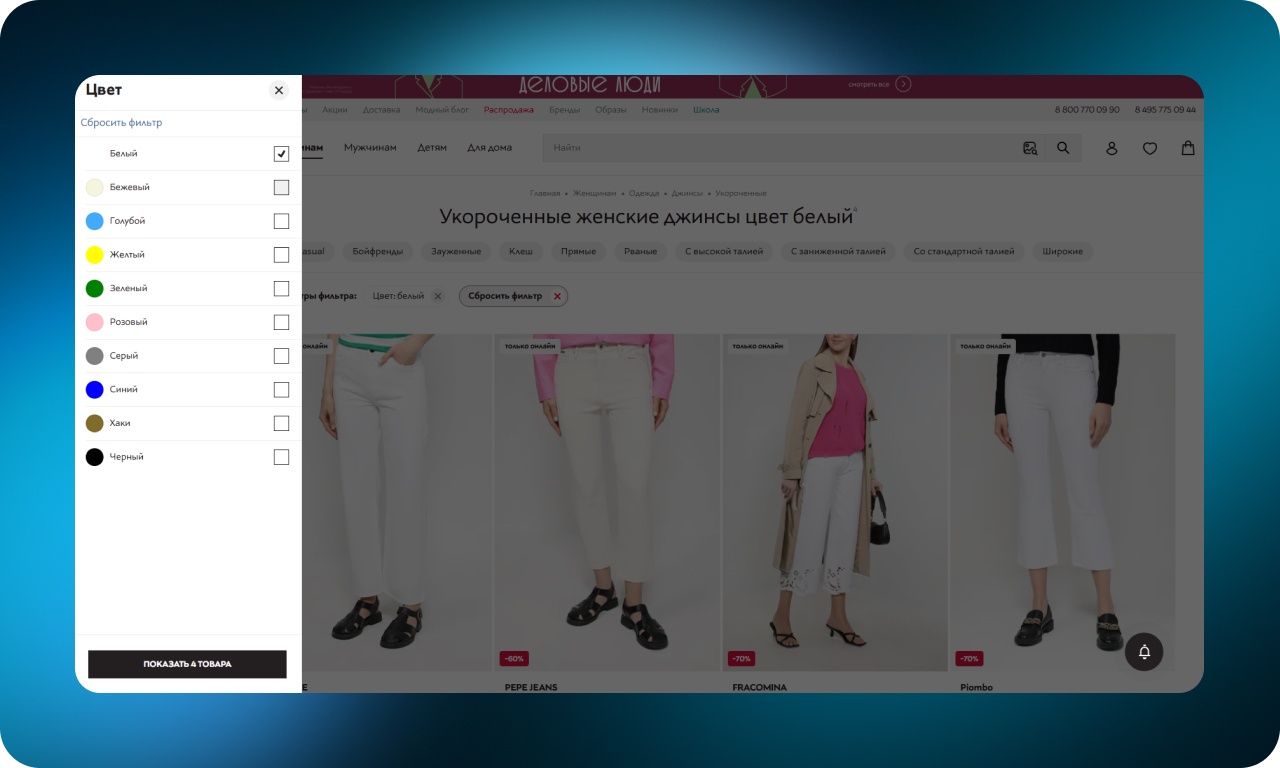Viewport: 1280px width, 768px height.
Task: Open the Мужчинам menu section
Action: click(370, 148)
